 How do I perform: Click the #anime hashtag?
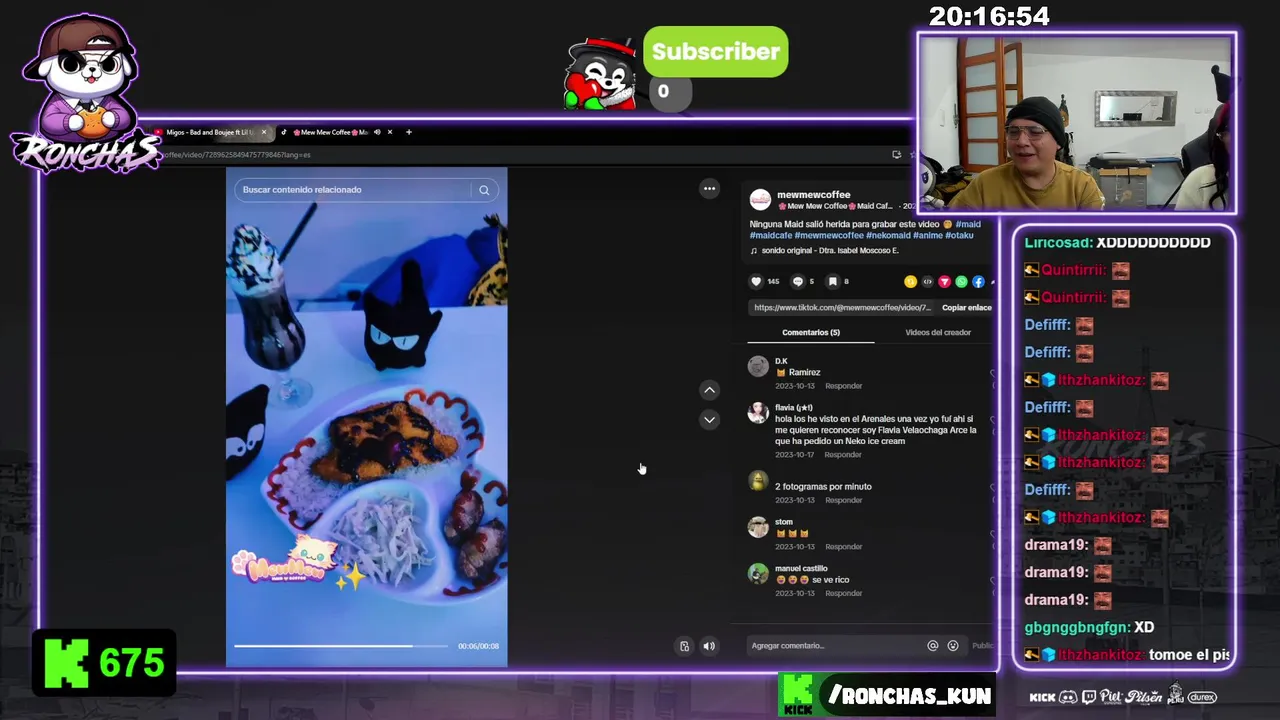pos(927,236)
